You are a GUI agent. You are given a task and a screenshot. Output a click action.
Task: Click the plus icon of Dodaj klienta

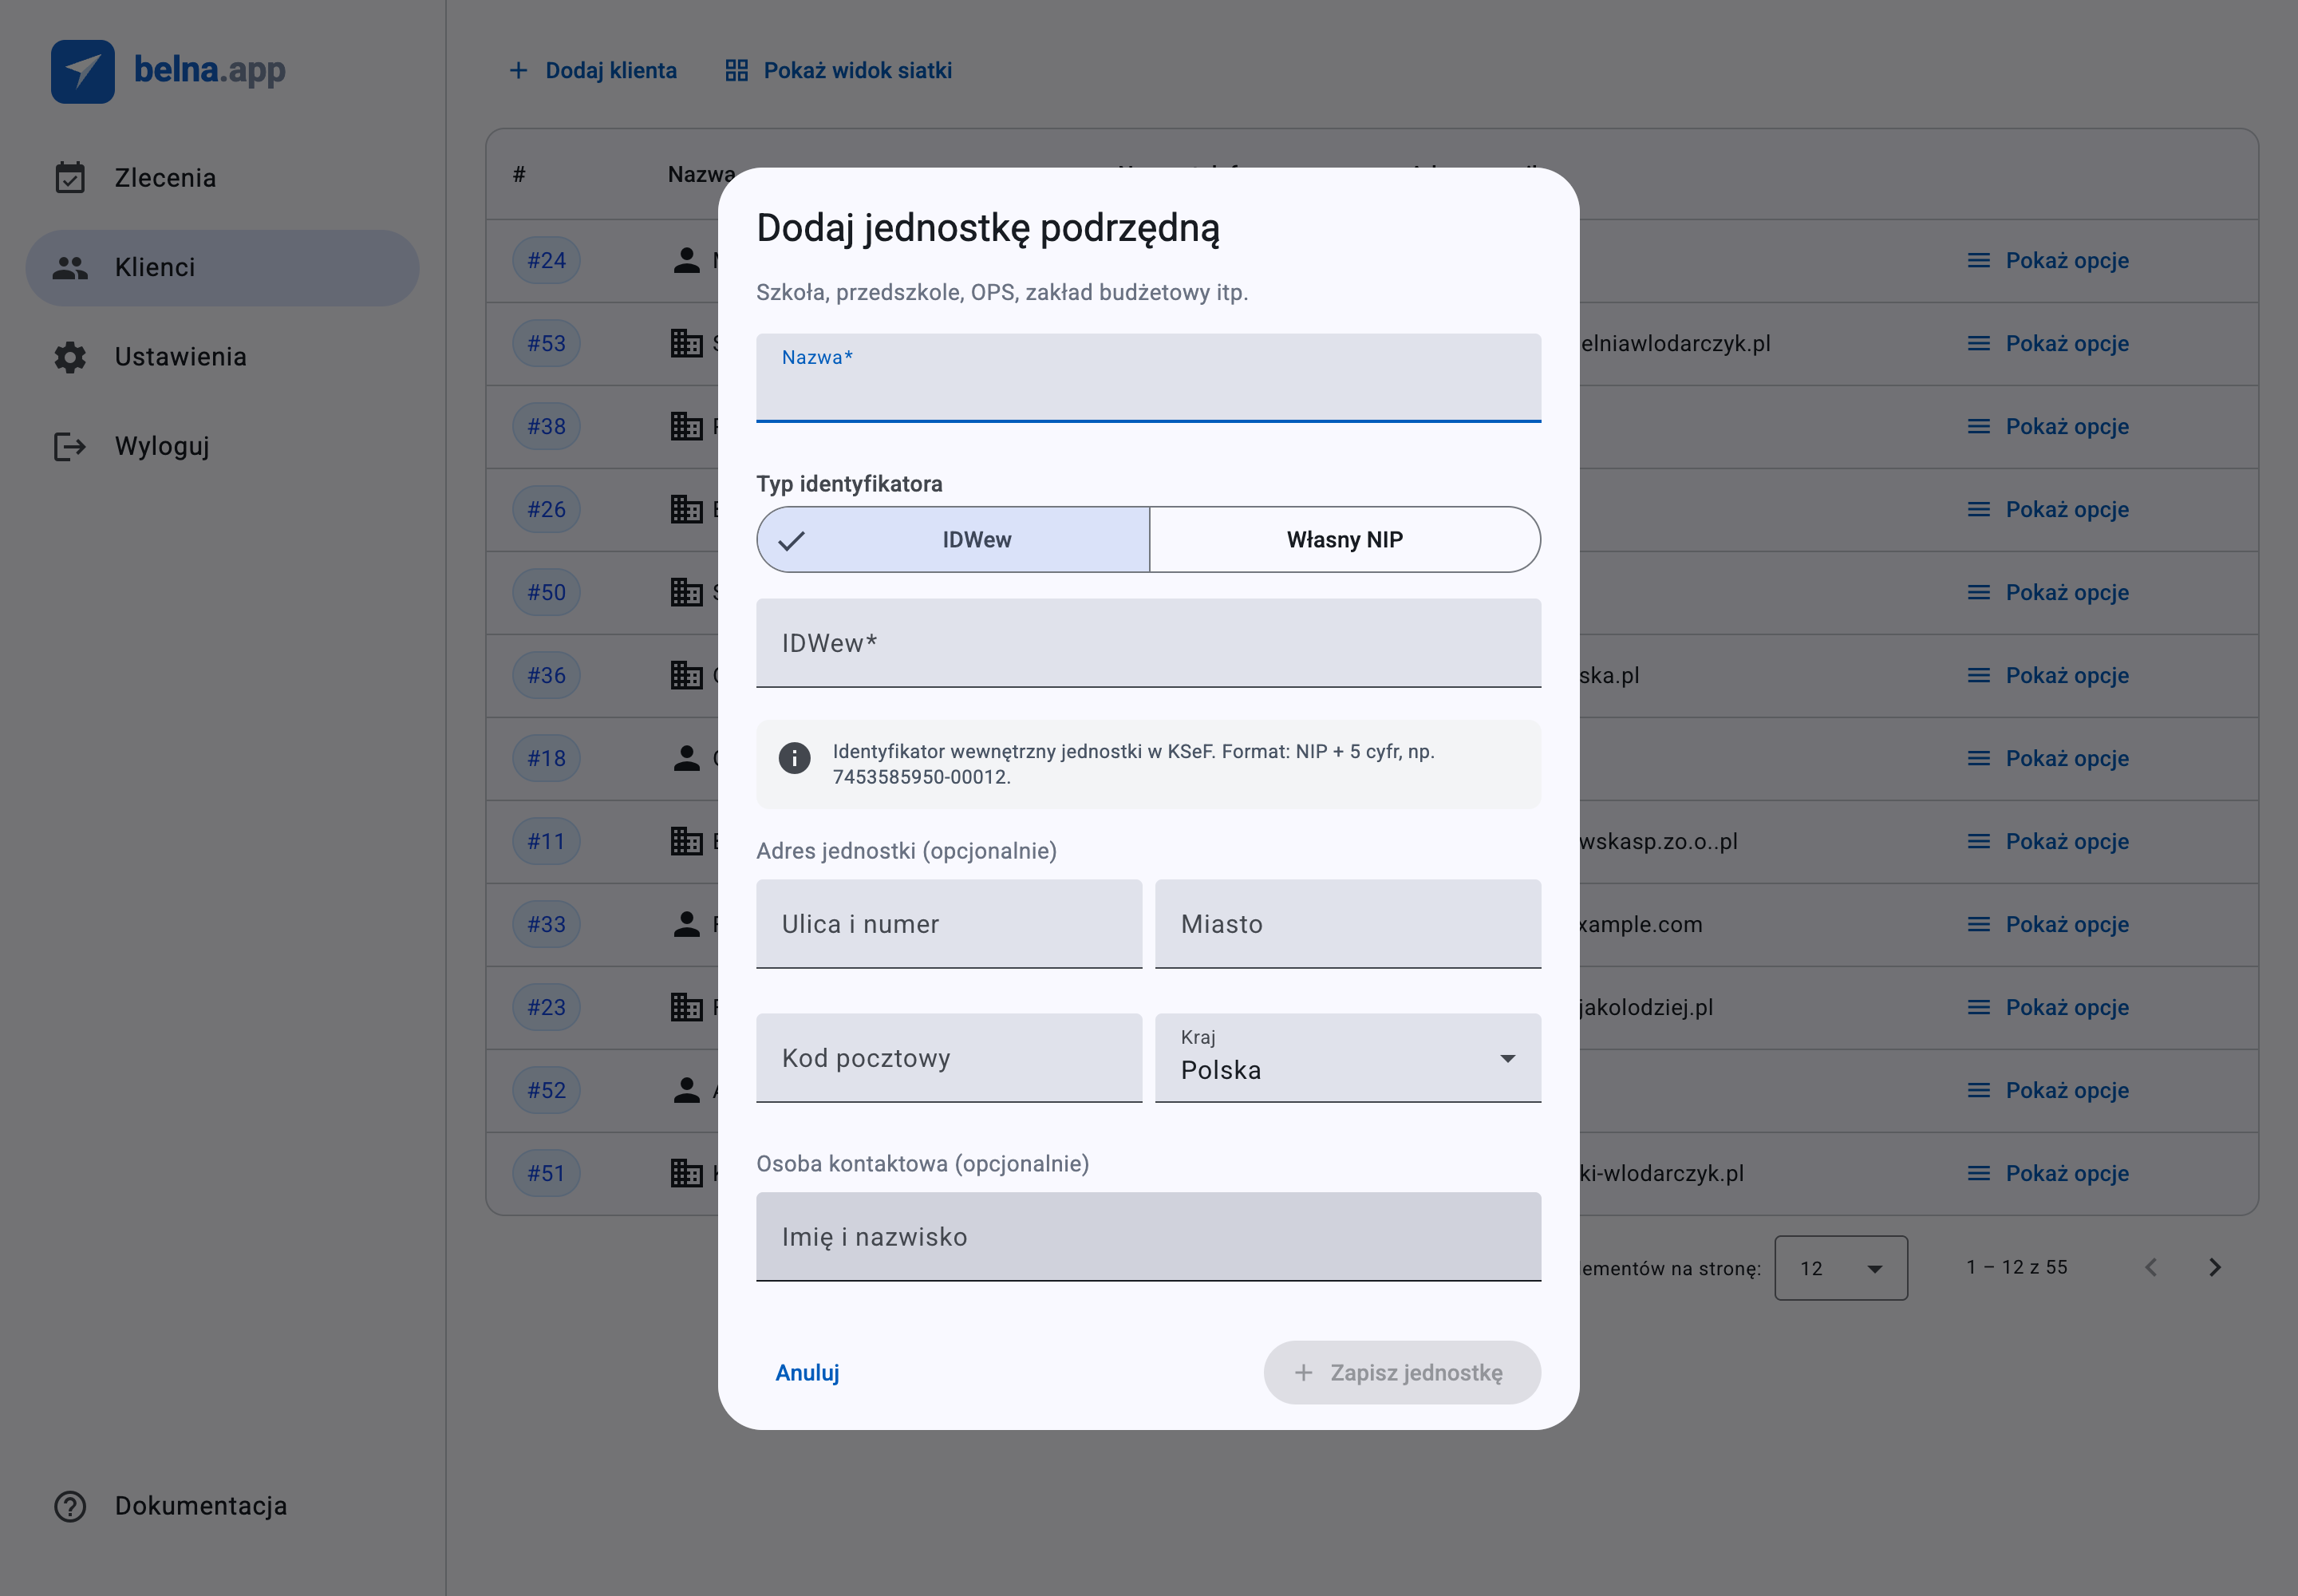click(x=518, y=71)
